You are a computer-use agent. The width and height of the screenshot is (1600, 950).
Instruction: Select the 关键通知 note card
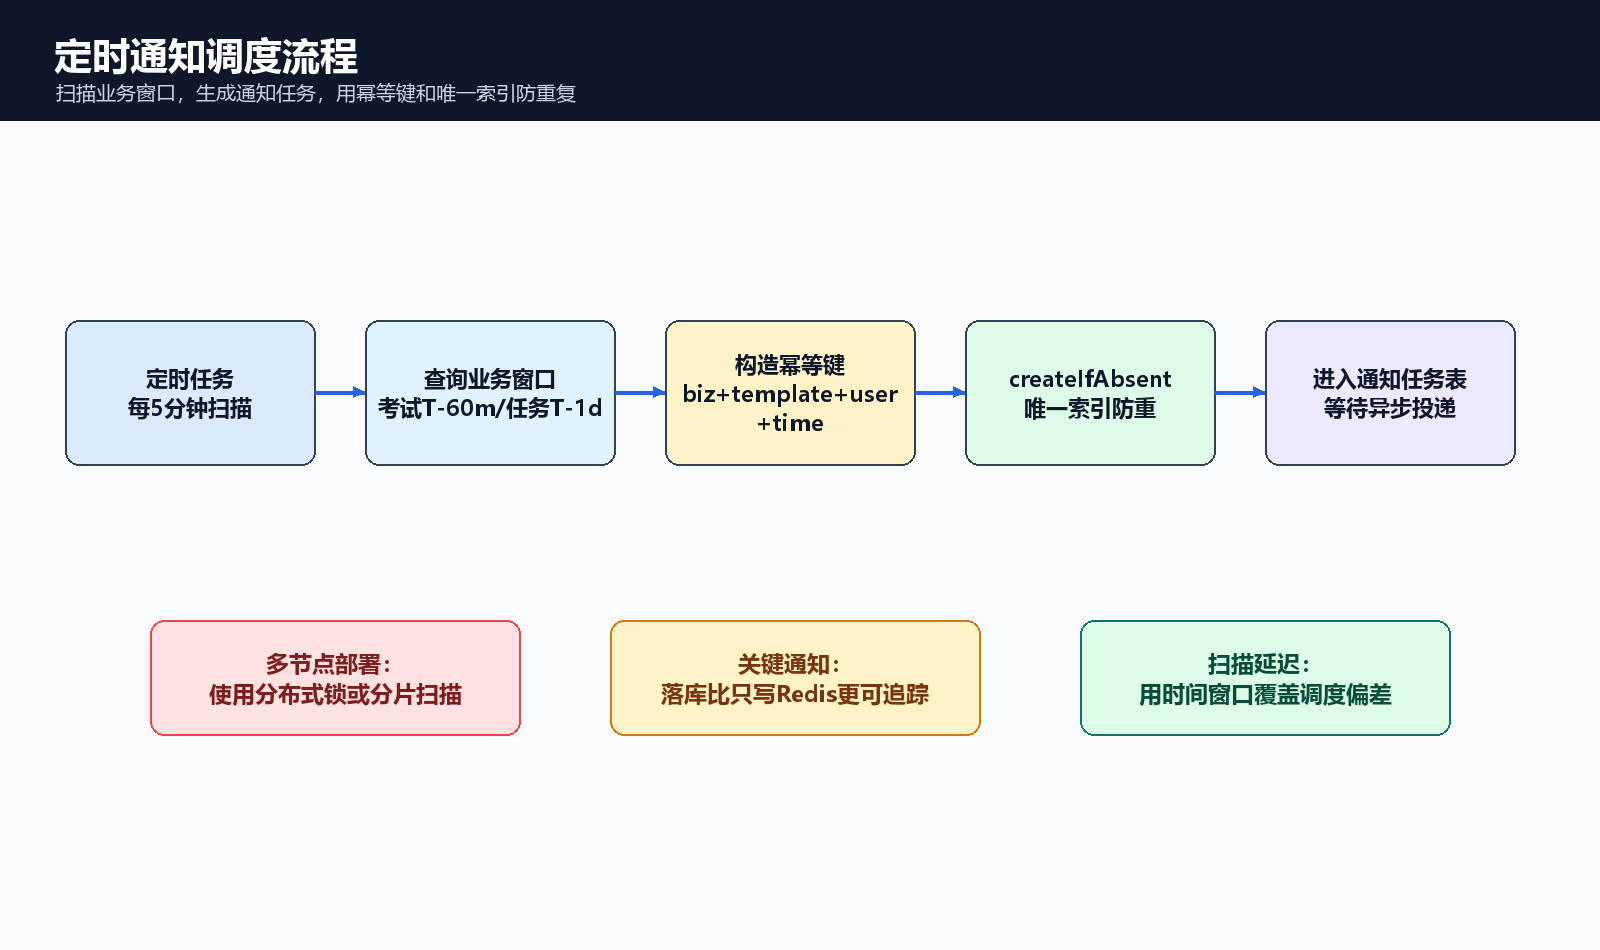pos(795,678)
